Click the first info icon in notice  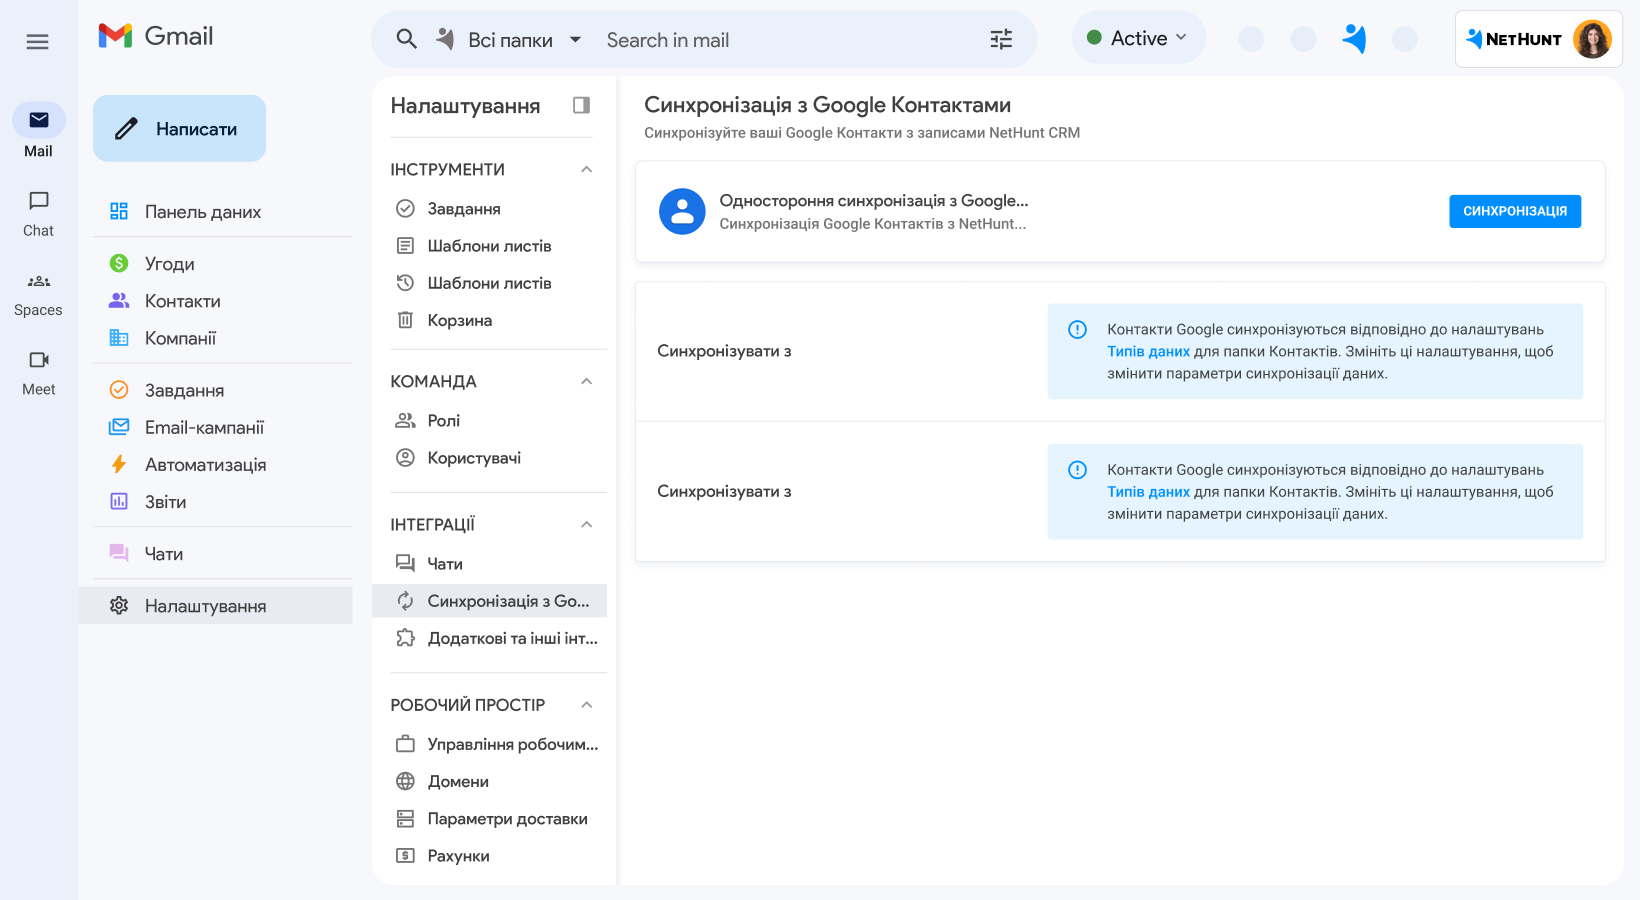tap(1077, 330)
